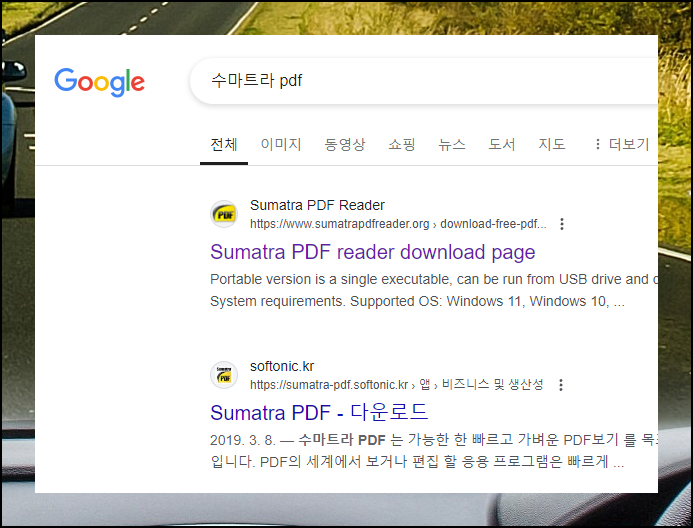The width and height of the screenshot is (693, 528).
Task: Open the 도서 tab
Action: (502, 144)
